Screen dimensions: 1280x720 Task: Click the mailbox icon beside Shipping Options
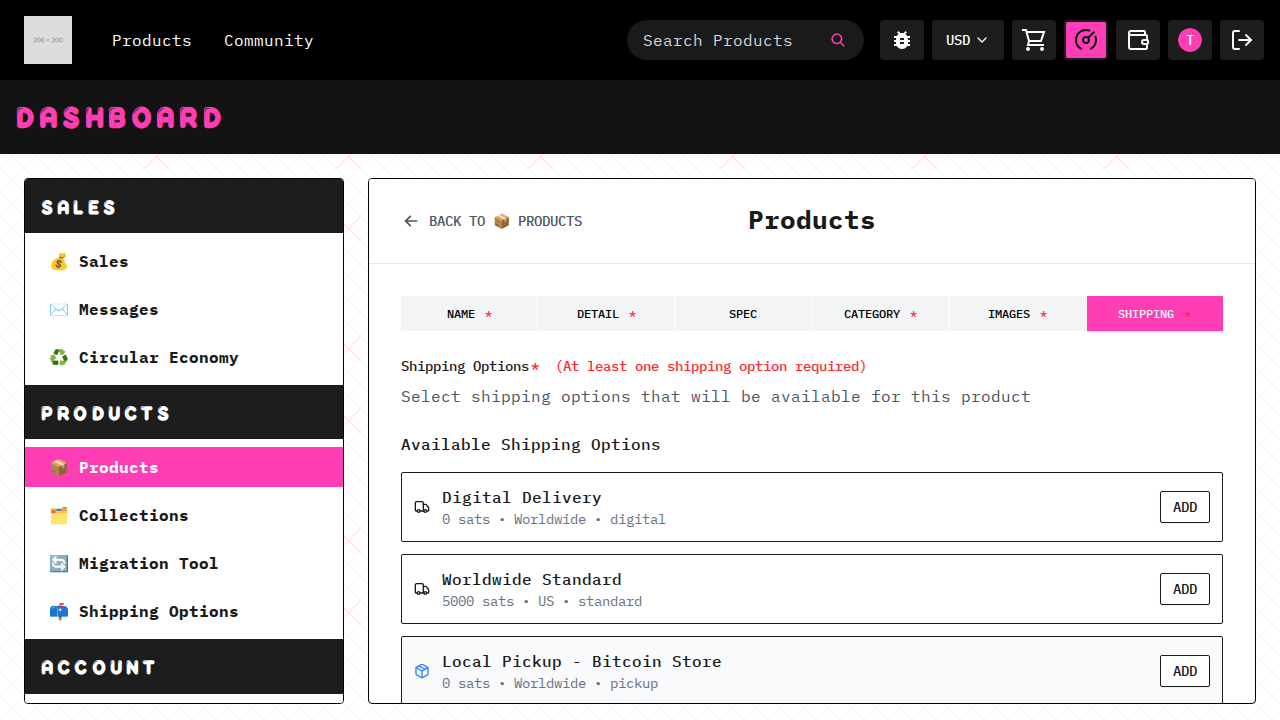coord(59,611)
